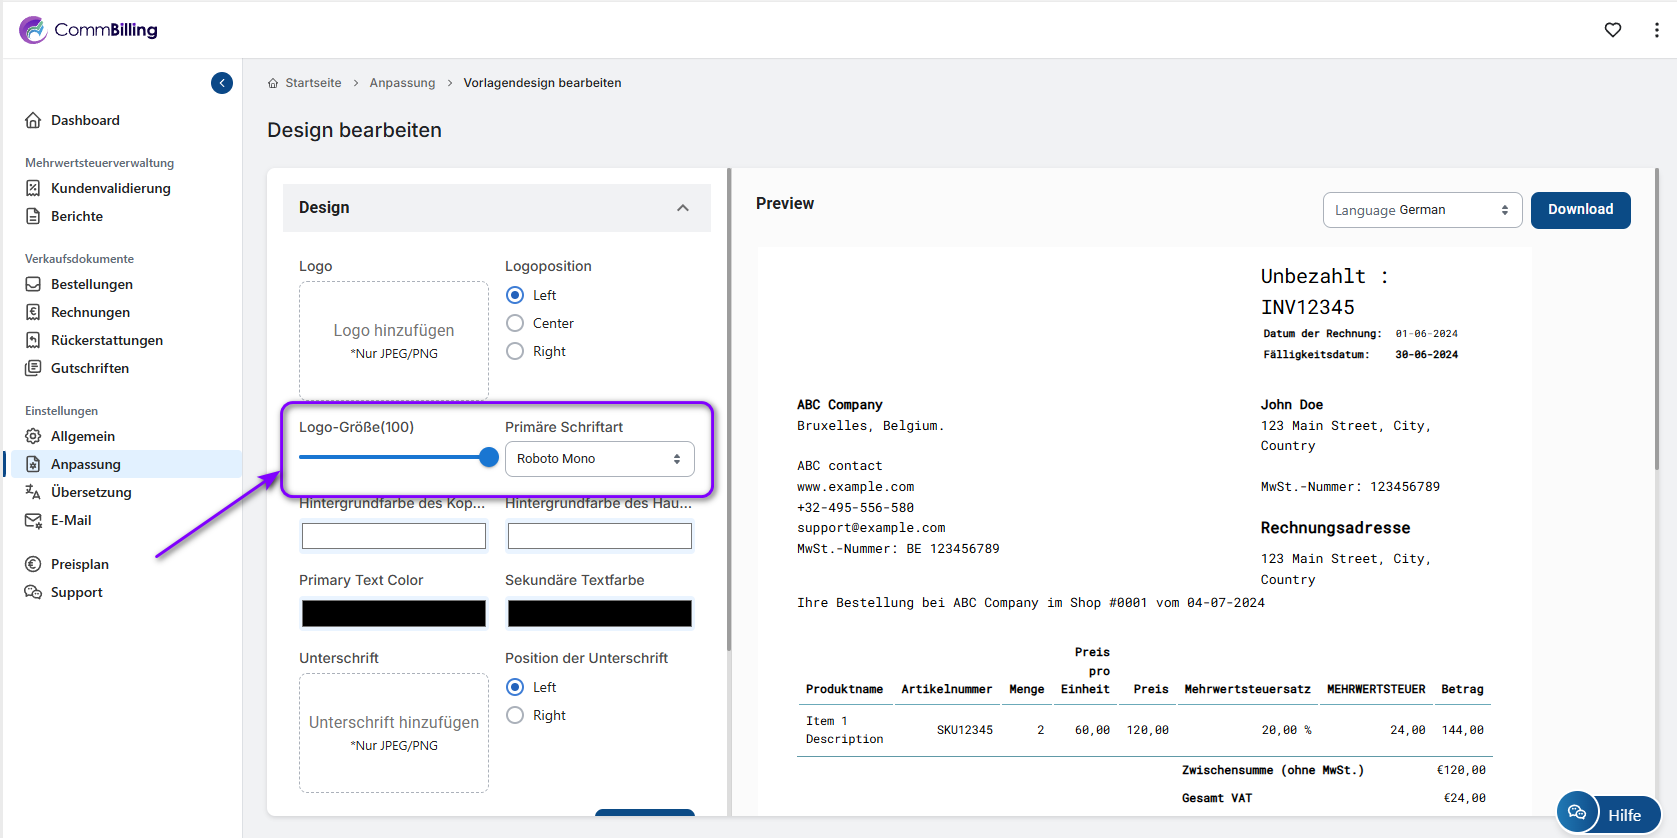Screen dimensions: 1677x838
Task: Open the three-dot options menu
Action: click(x=1657, y=30)
